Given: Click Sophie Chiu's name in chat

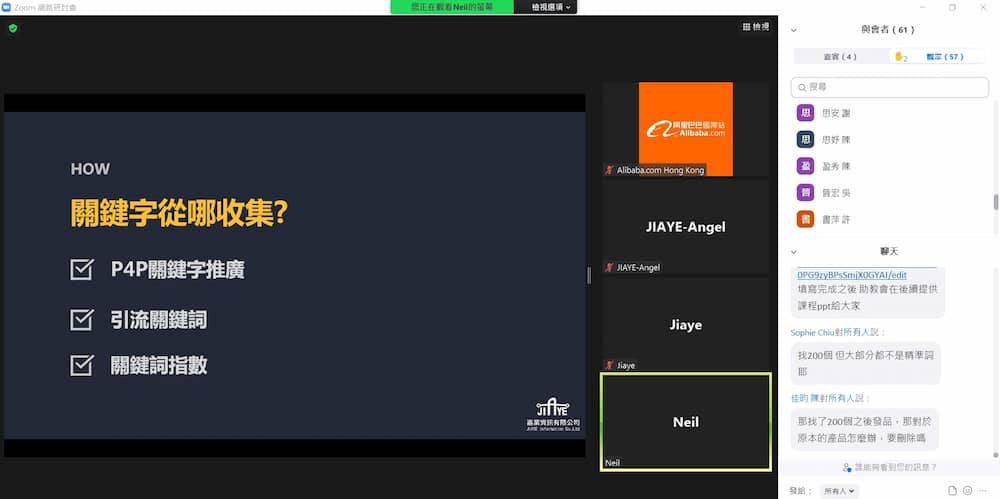Looking at the screenshot, I should tap(813, 332).
